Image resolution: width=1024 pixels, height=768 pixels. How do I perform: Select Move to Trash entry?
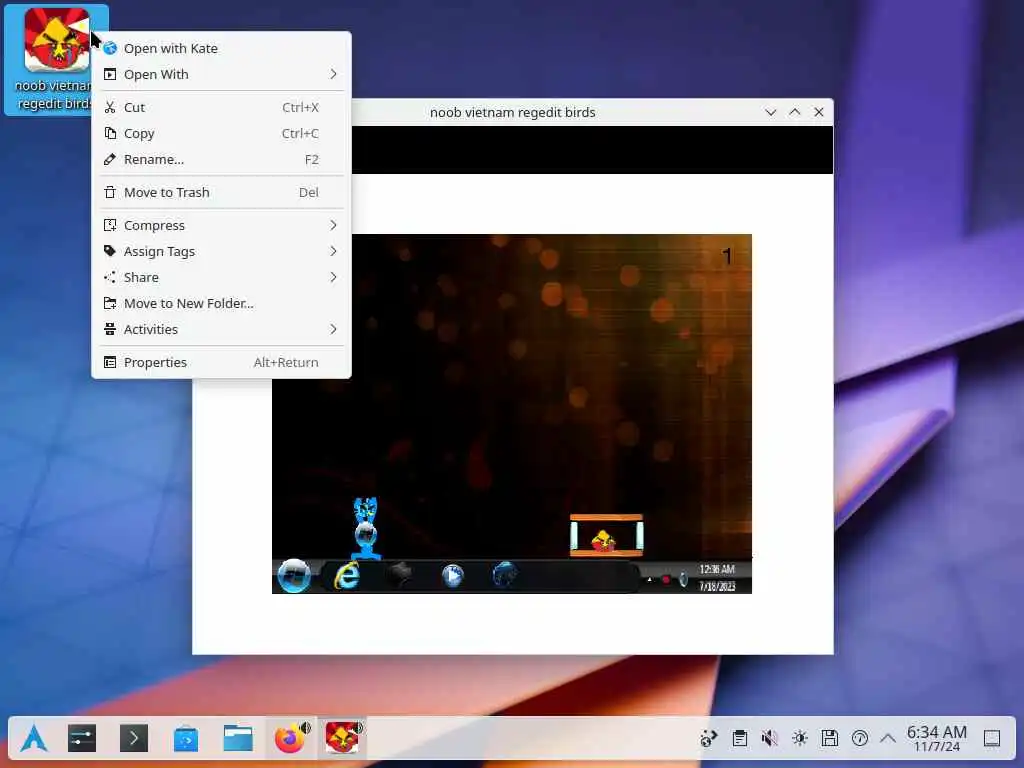coord(221,193)
